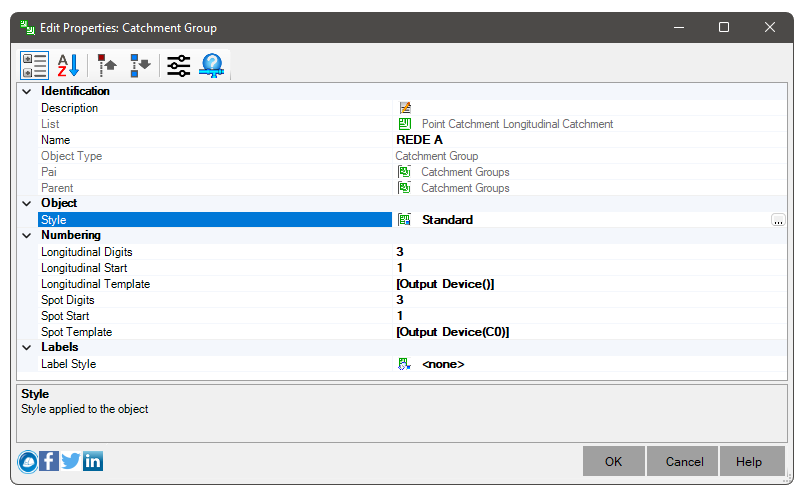
Task: Open the sliders settings icon
Action: click(x=179, y=65)
